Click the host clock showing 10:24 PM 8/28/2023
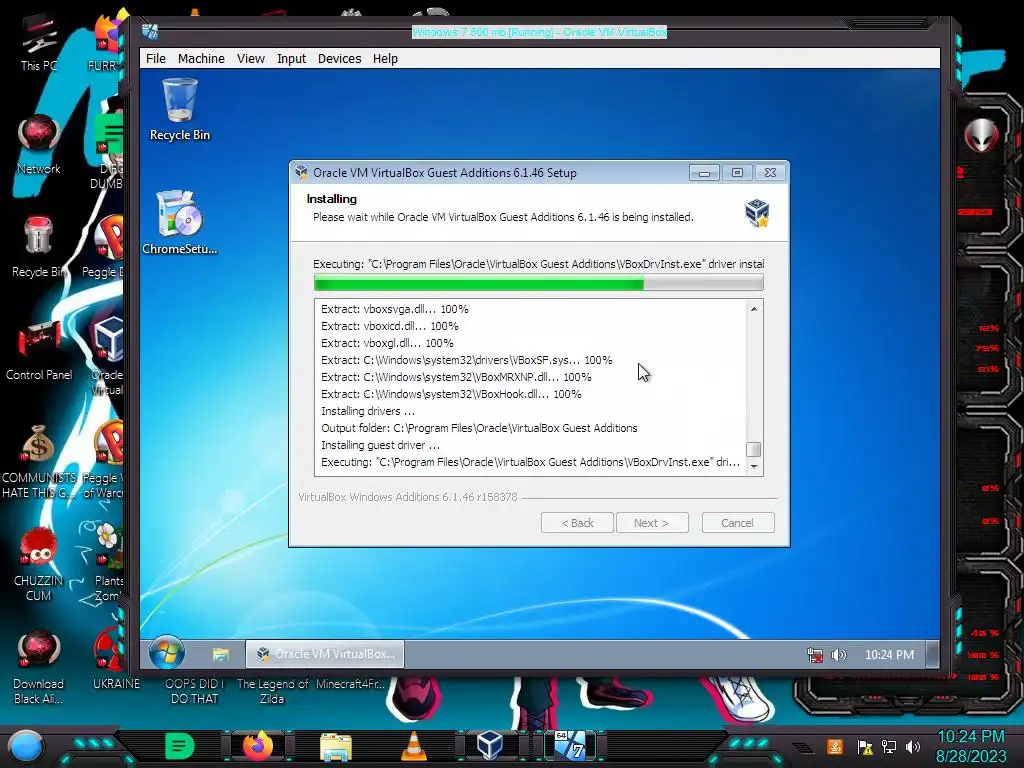The height and width of the screenshot is (768, 1024). click(x=970, y=746)
